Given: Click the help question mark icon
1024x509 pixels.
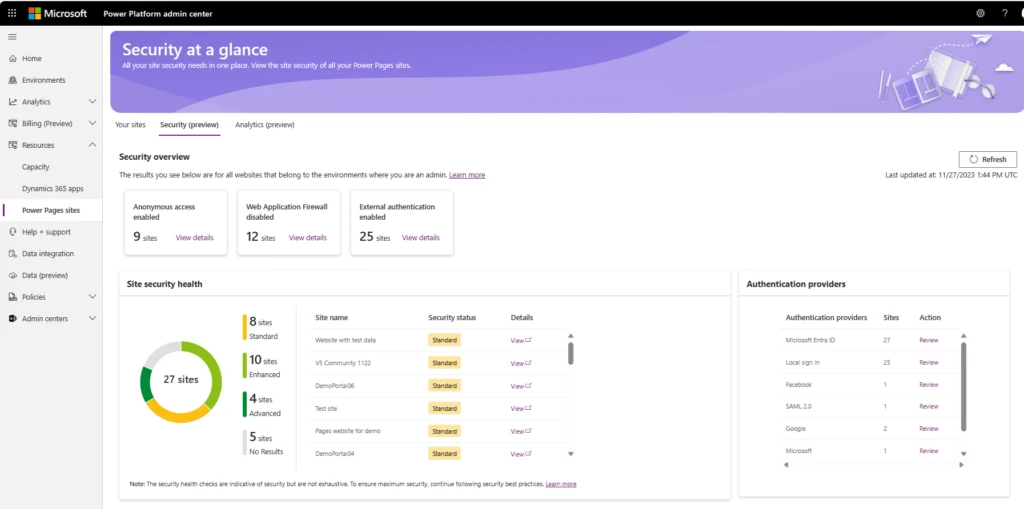Looking at the screenshot, I should click(1004, 13).
